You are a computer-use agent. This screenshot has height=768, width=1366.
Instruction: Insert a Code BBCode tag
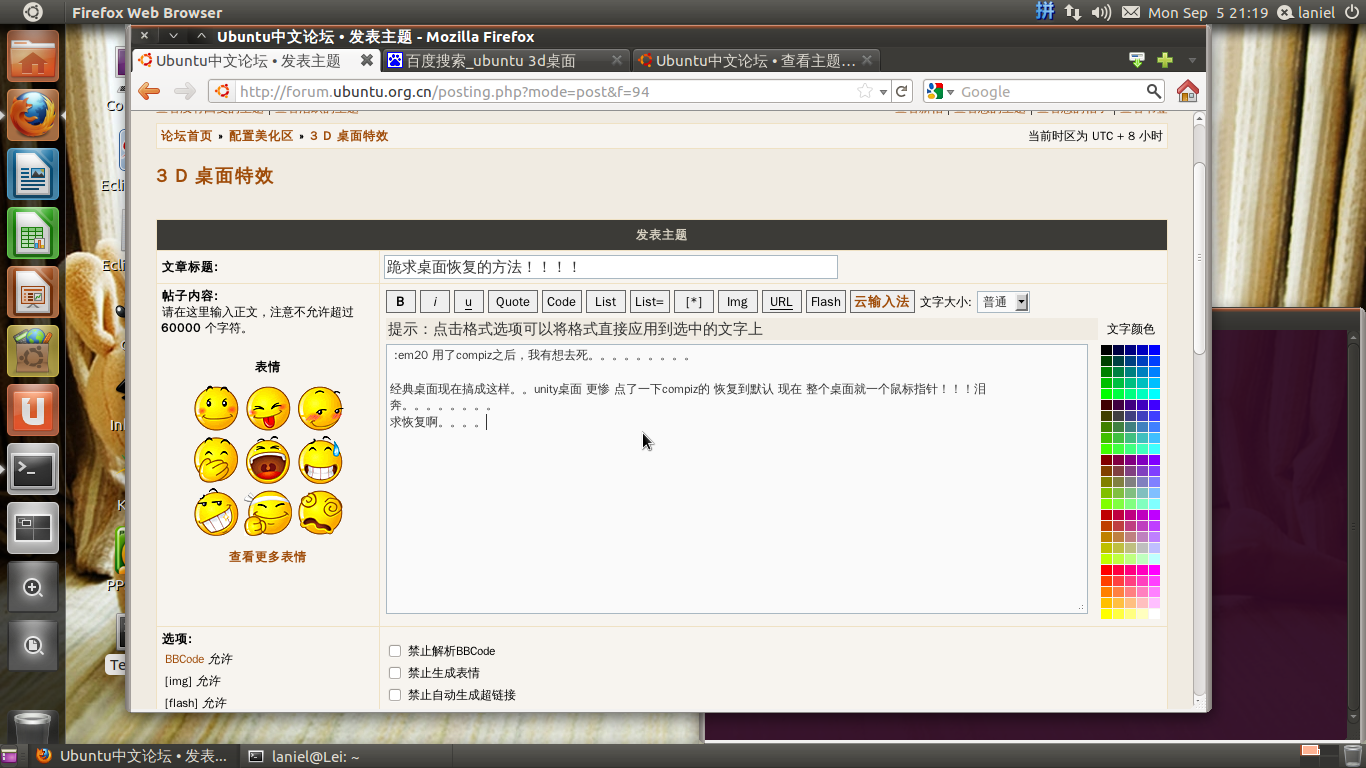click(561, 302)
